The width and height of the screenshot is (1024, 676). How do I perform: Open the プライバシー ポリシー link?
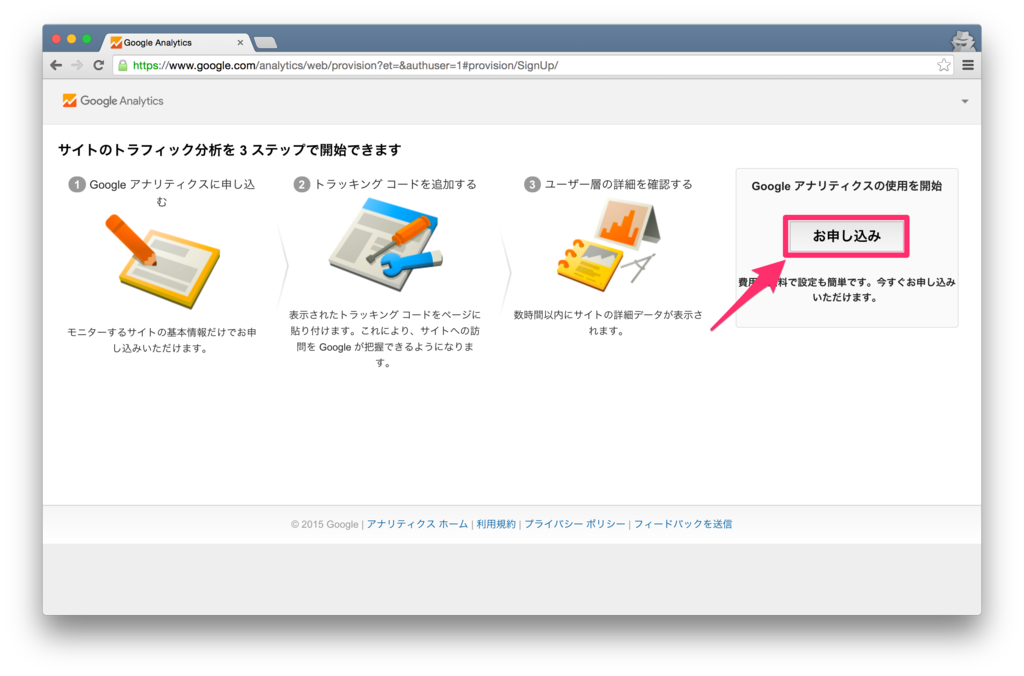coord(575,524)
